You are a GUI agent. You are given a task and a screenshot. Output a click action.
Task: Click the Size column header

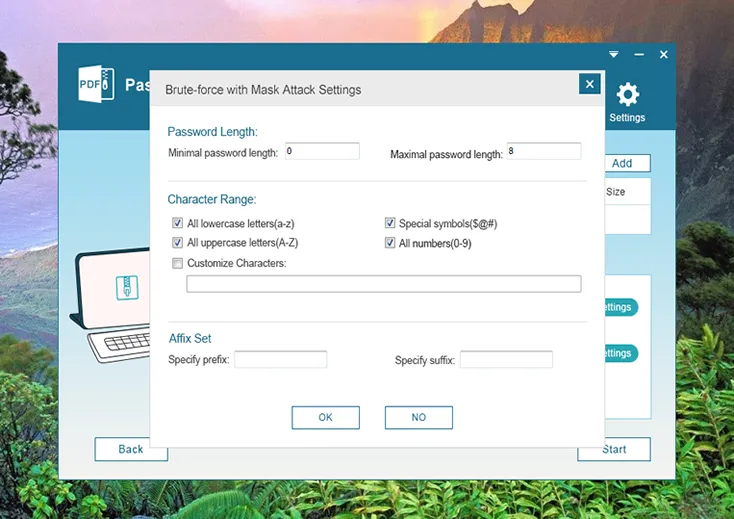point(616,192)
